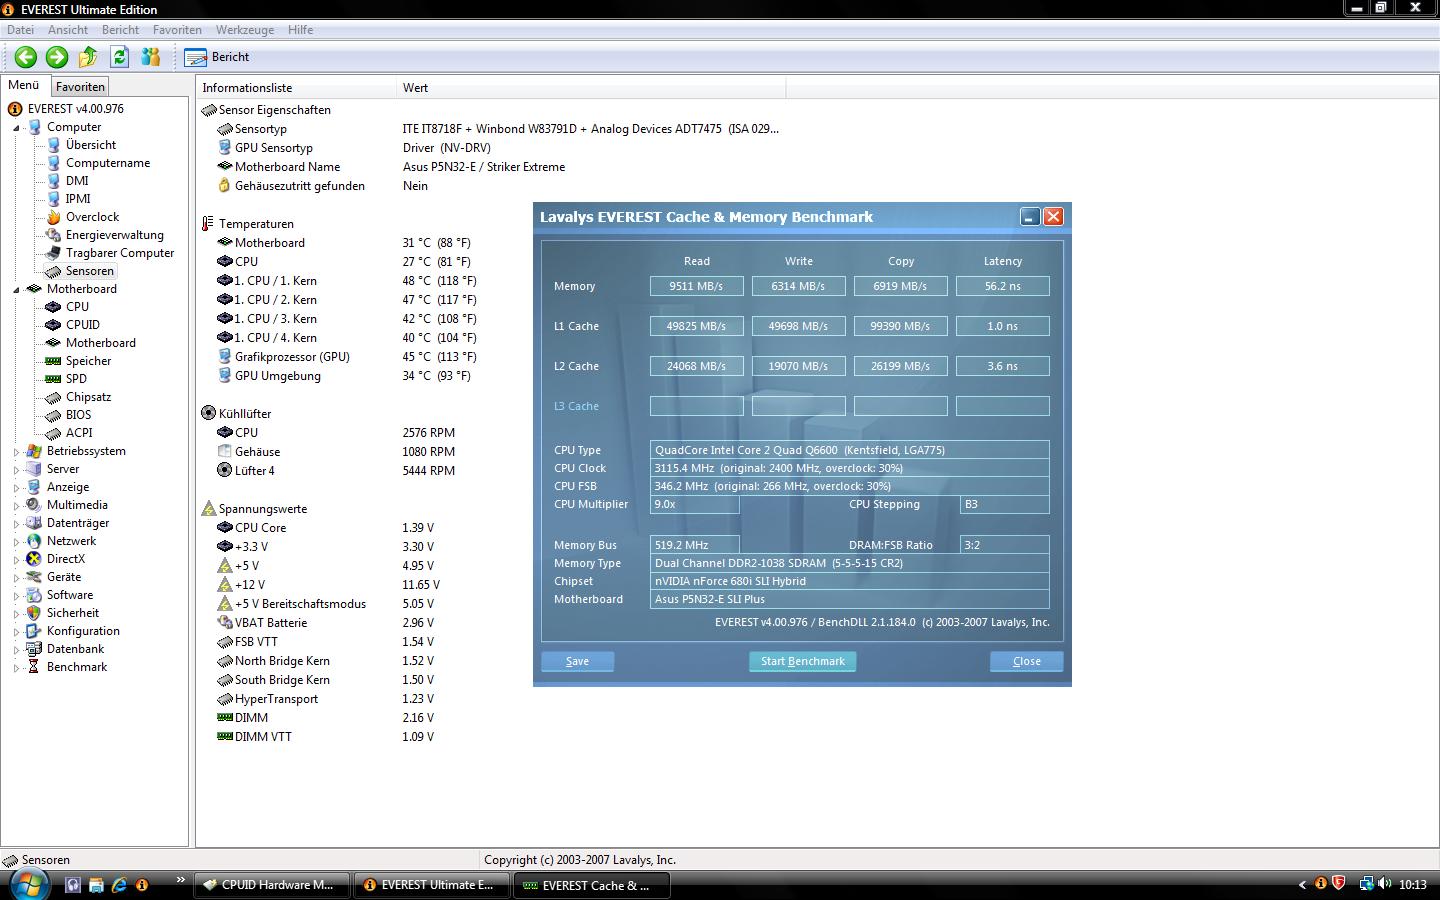
Task: Open the Bericht report button in toolbar
Action: click(x=218, y=57)
